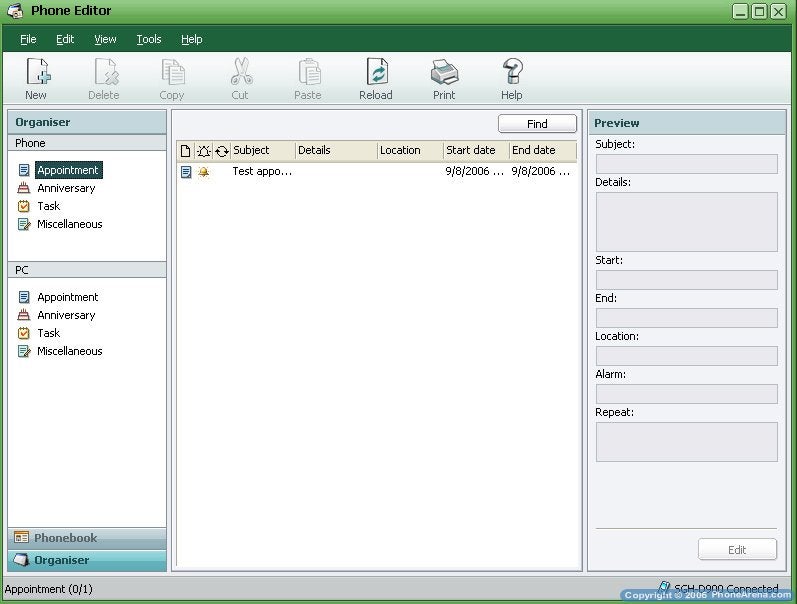Click the Copy toolbar icon
The width and height of the screenshot is (797, 604).
[x=173, y=71]
